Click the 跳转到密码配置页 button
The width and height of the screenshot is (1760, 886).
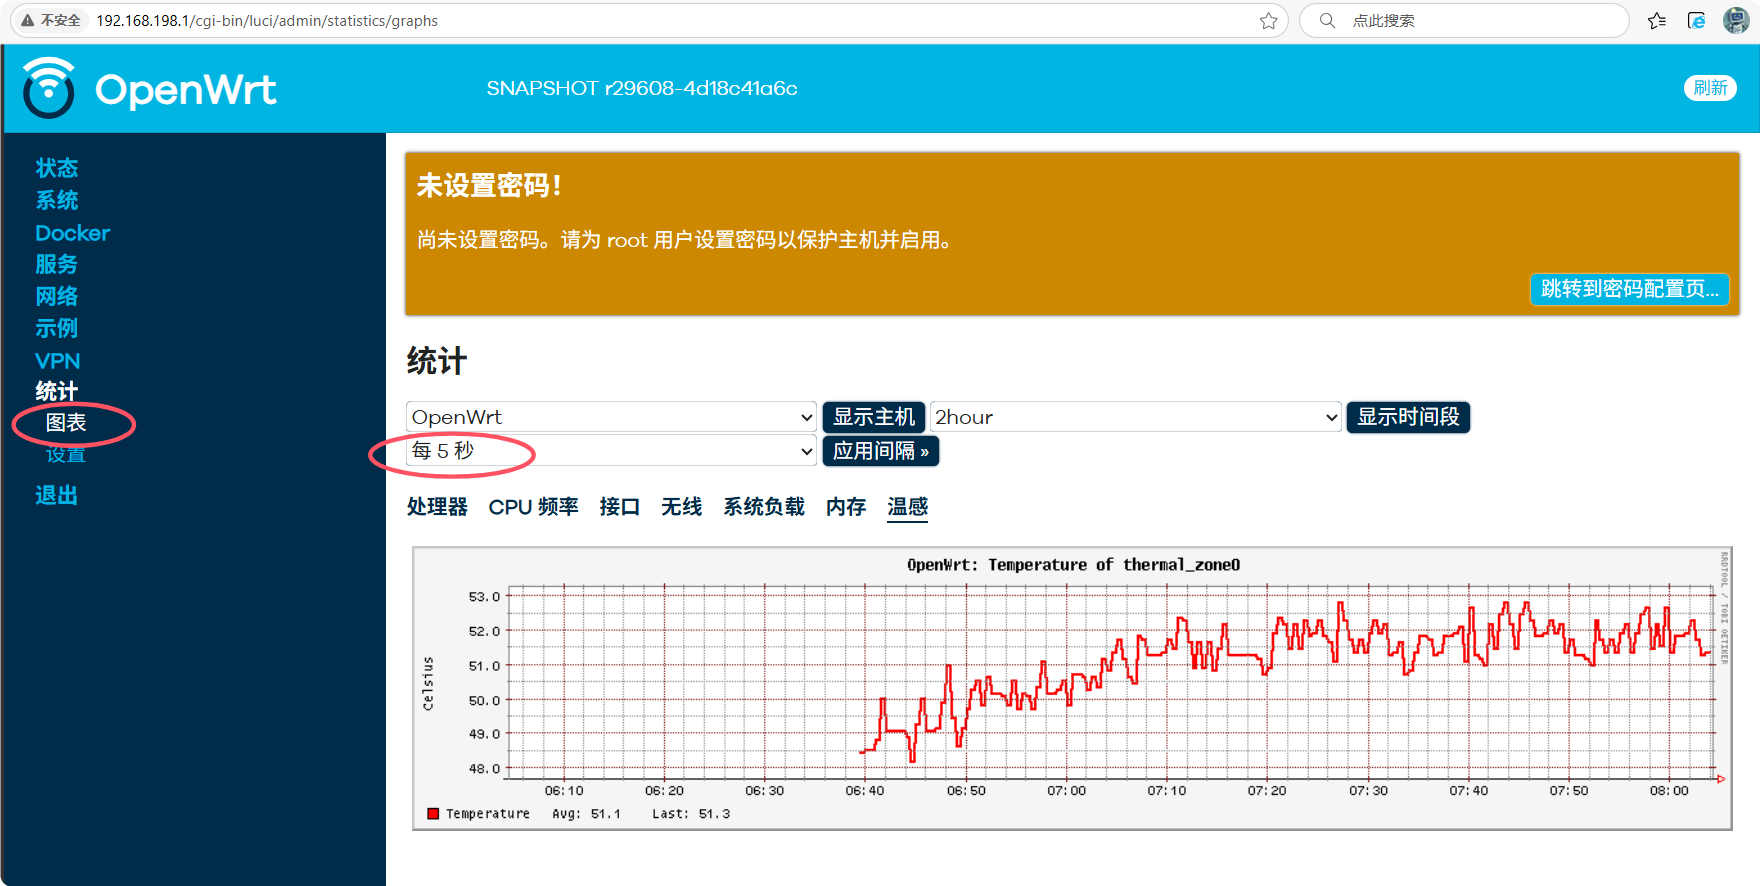(1629, 289)
